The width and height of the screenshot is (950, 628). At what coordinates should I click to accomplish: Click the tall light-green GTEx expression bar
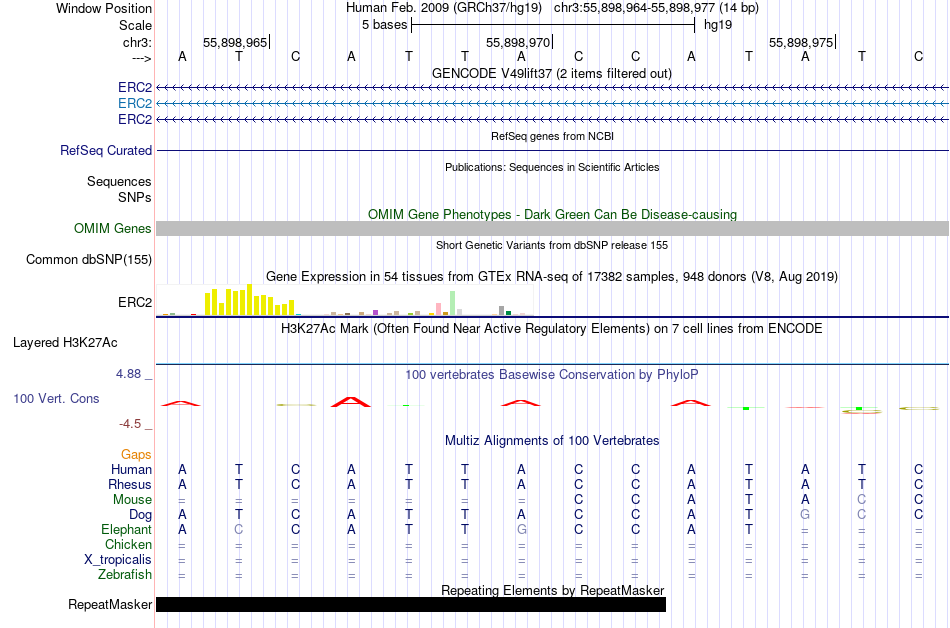point(453,303)
